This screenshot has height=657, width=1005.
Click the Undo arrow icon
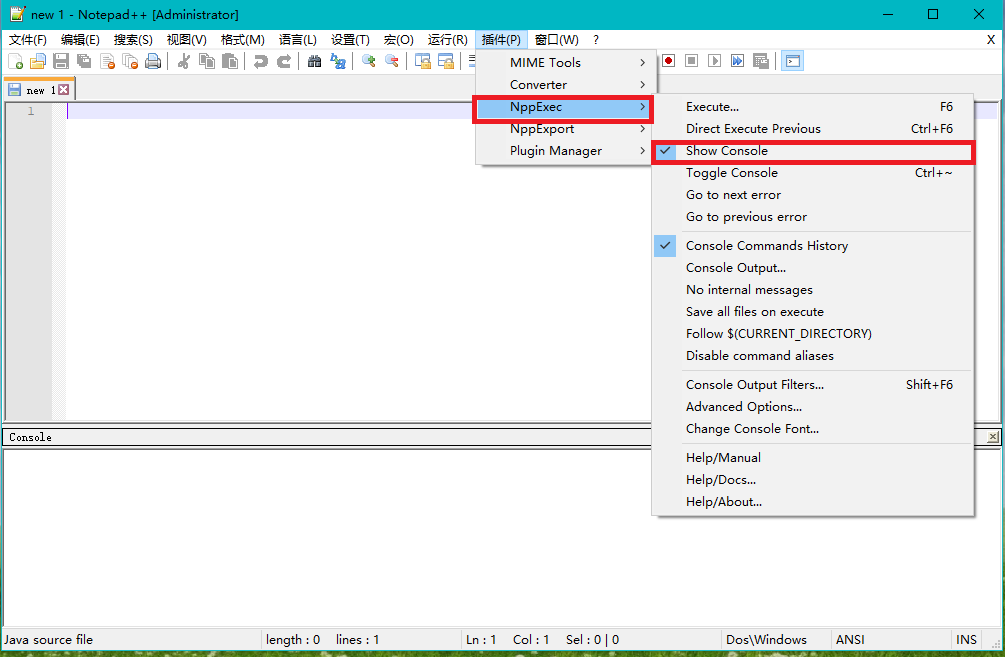[x=260, y=62]
